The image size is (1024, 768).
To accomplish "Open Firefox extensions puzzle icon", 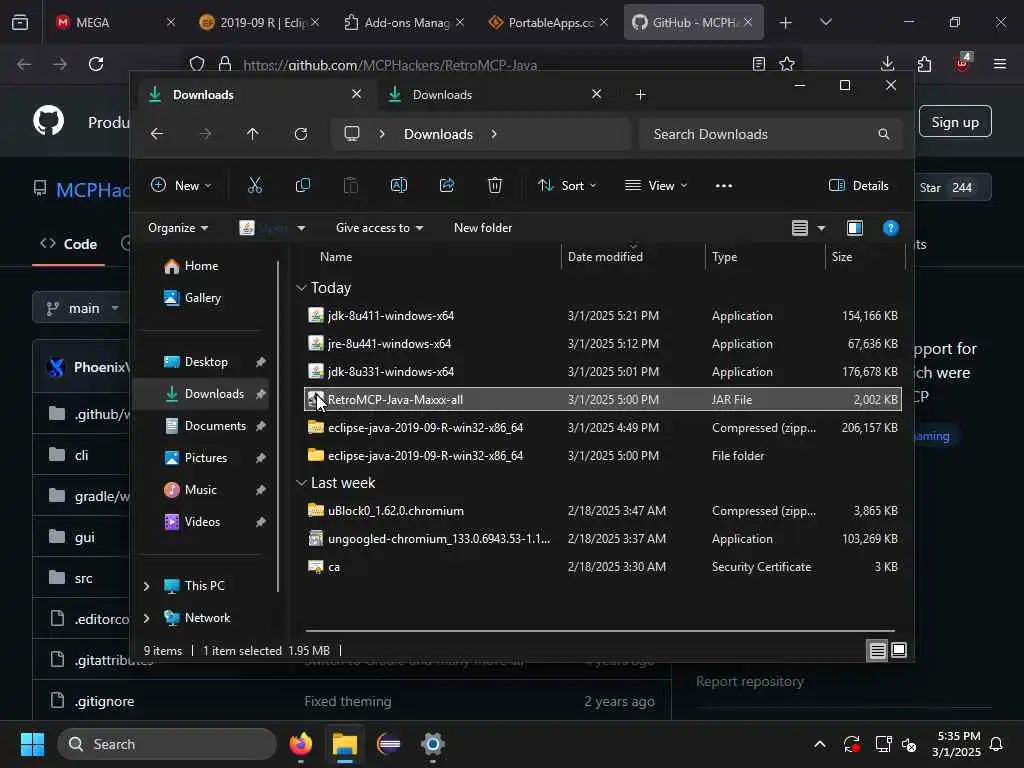I will click(923, 64).
